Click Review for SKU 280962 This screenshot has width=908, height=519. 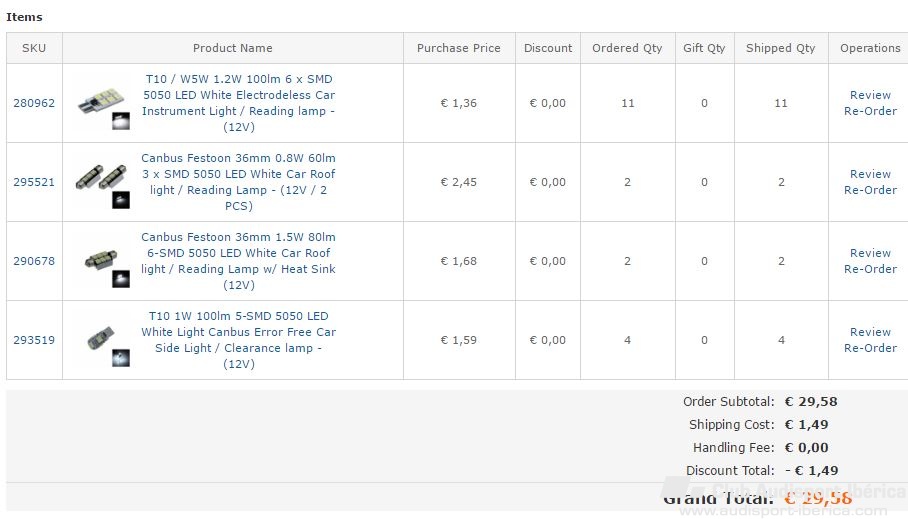870,95
